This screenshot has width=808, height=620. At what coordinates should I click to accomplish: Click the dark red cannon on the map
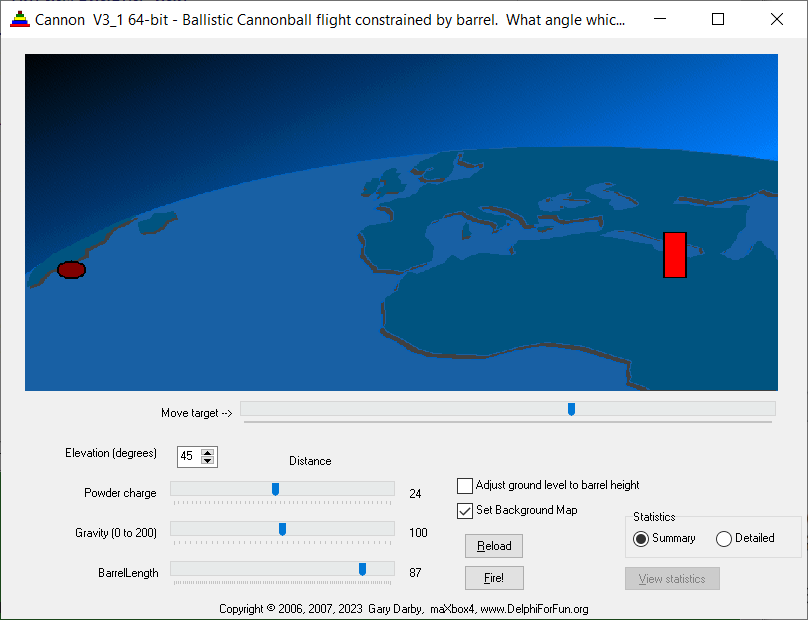(71, 270)
